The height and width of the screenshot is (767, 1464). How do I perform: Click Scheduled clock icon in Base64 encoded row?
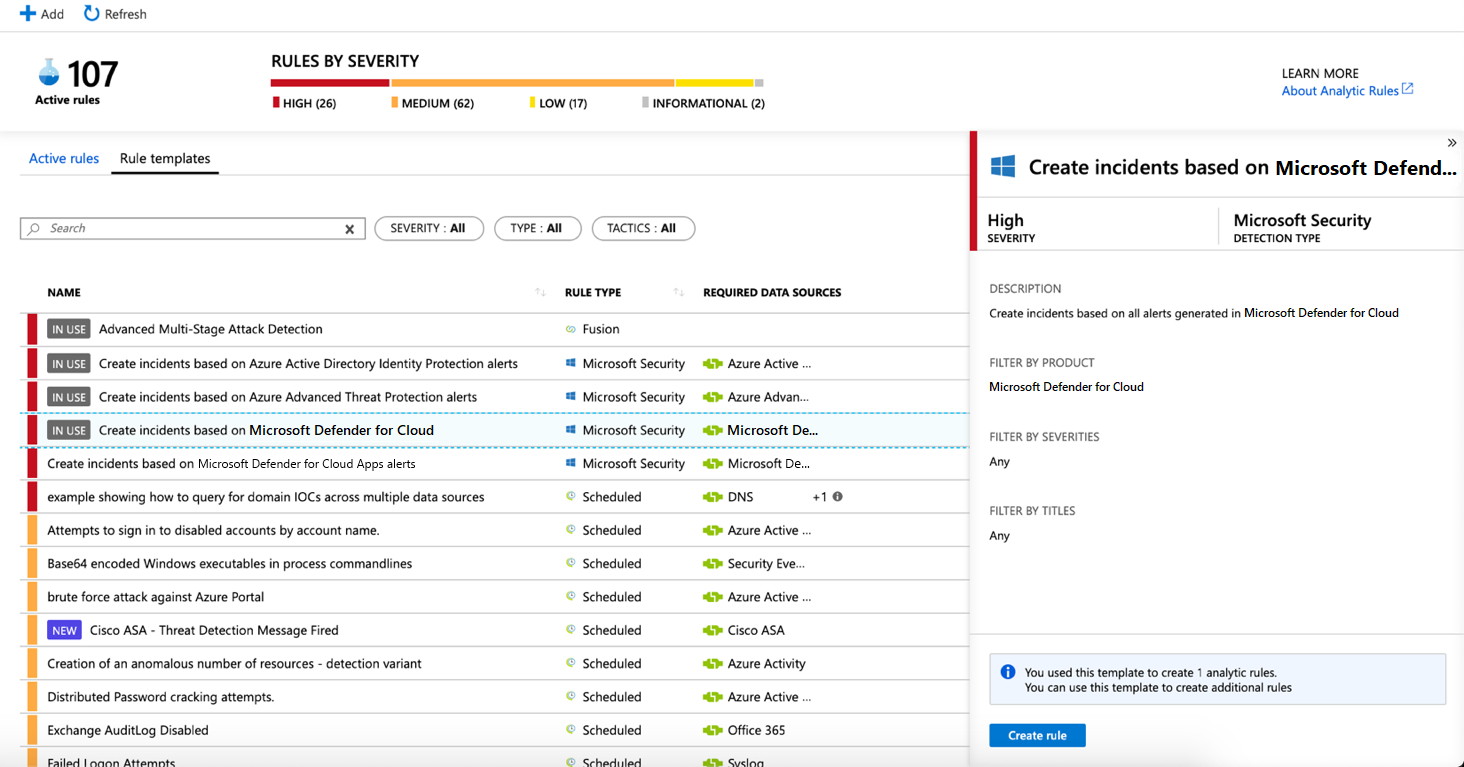point(571,563)
